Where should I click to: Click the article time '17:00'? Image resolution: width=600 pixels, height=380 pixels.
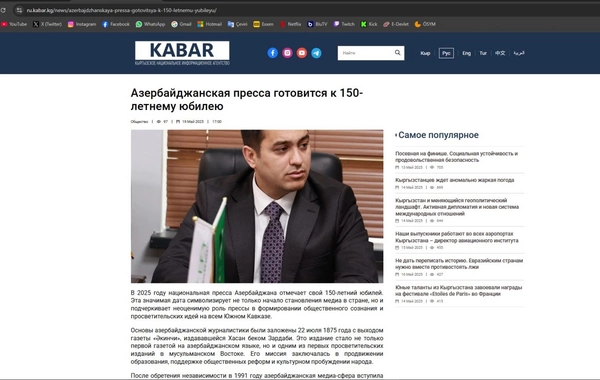click(217, 122)
